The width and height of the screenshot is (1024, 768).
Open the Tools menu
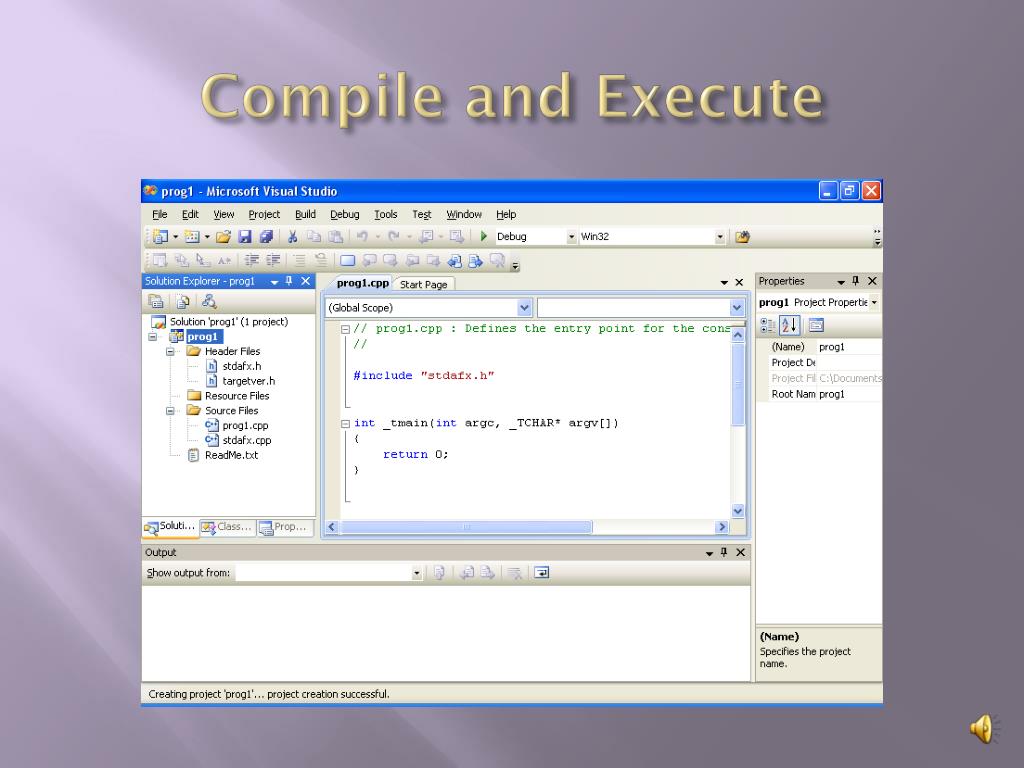(385, 214)
